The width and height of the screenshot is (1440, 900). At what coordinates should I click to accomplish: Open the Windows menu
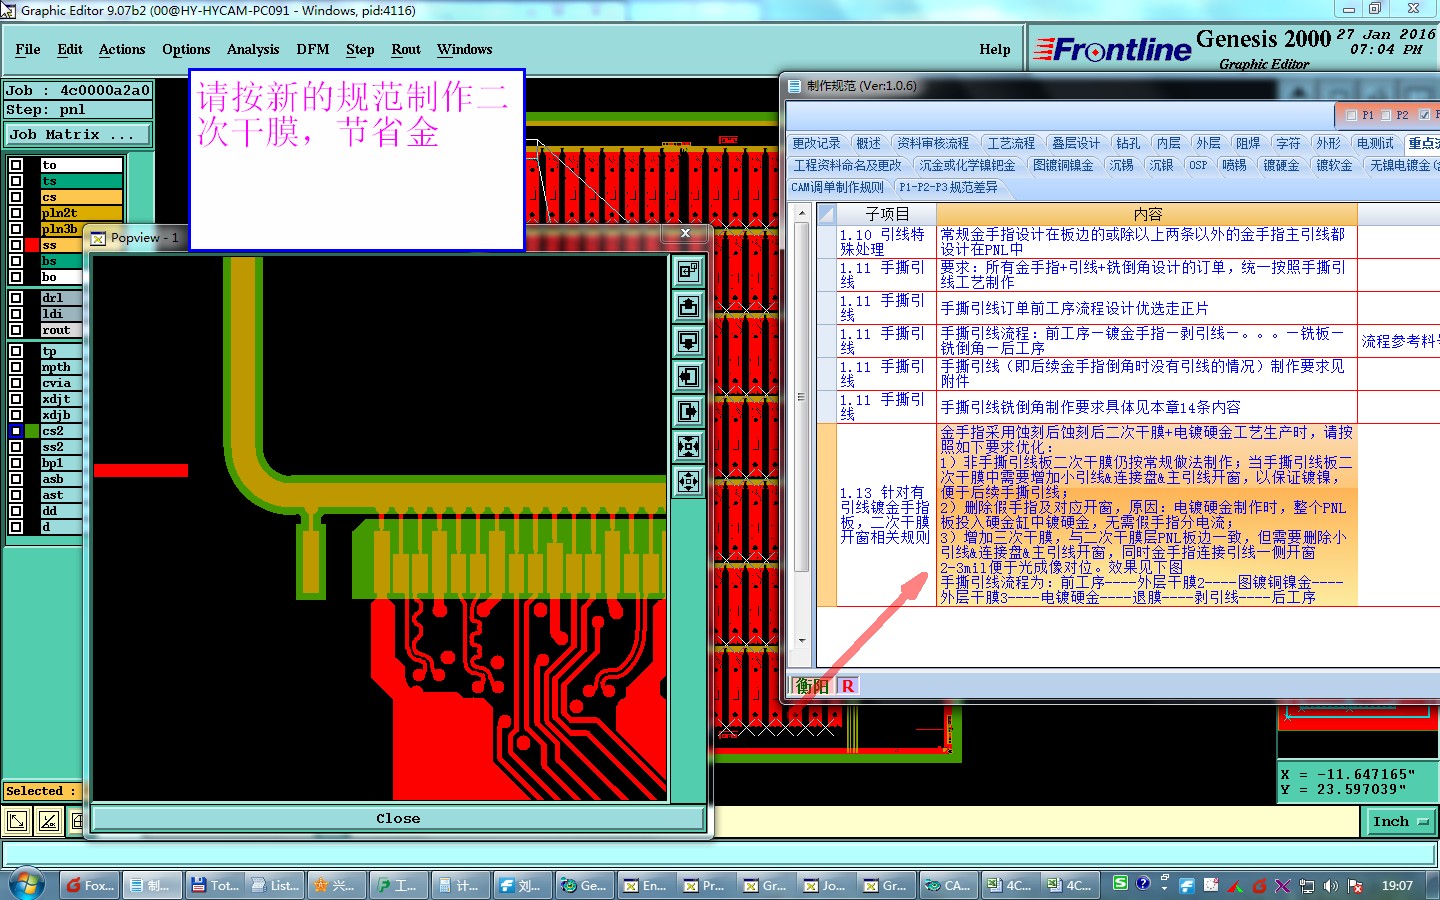(x=464, y=49)
